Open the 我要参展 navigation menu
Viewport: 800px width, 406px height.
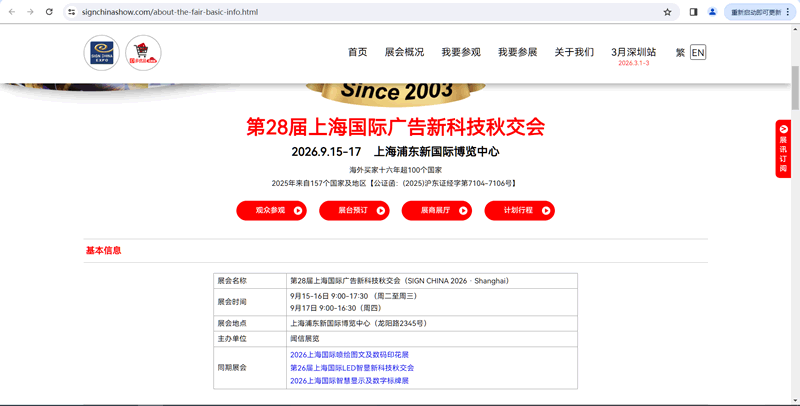click(x=518, y=52)
